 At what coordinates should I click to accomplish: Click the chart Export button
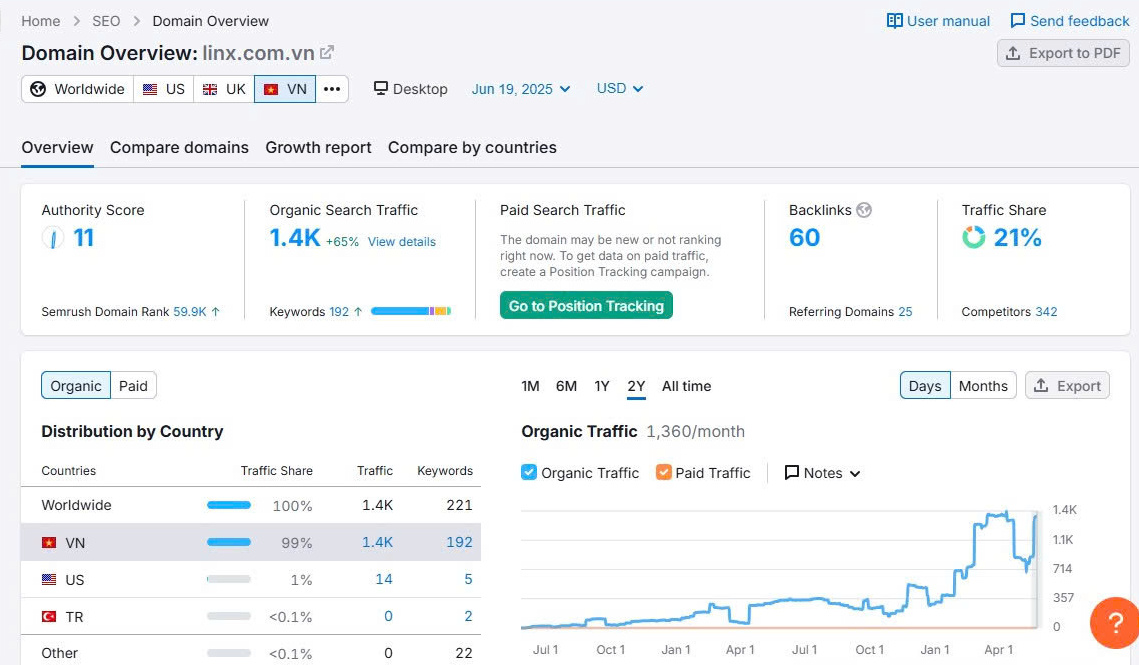[1068, 386]
